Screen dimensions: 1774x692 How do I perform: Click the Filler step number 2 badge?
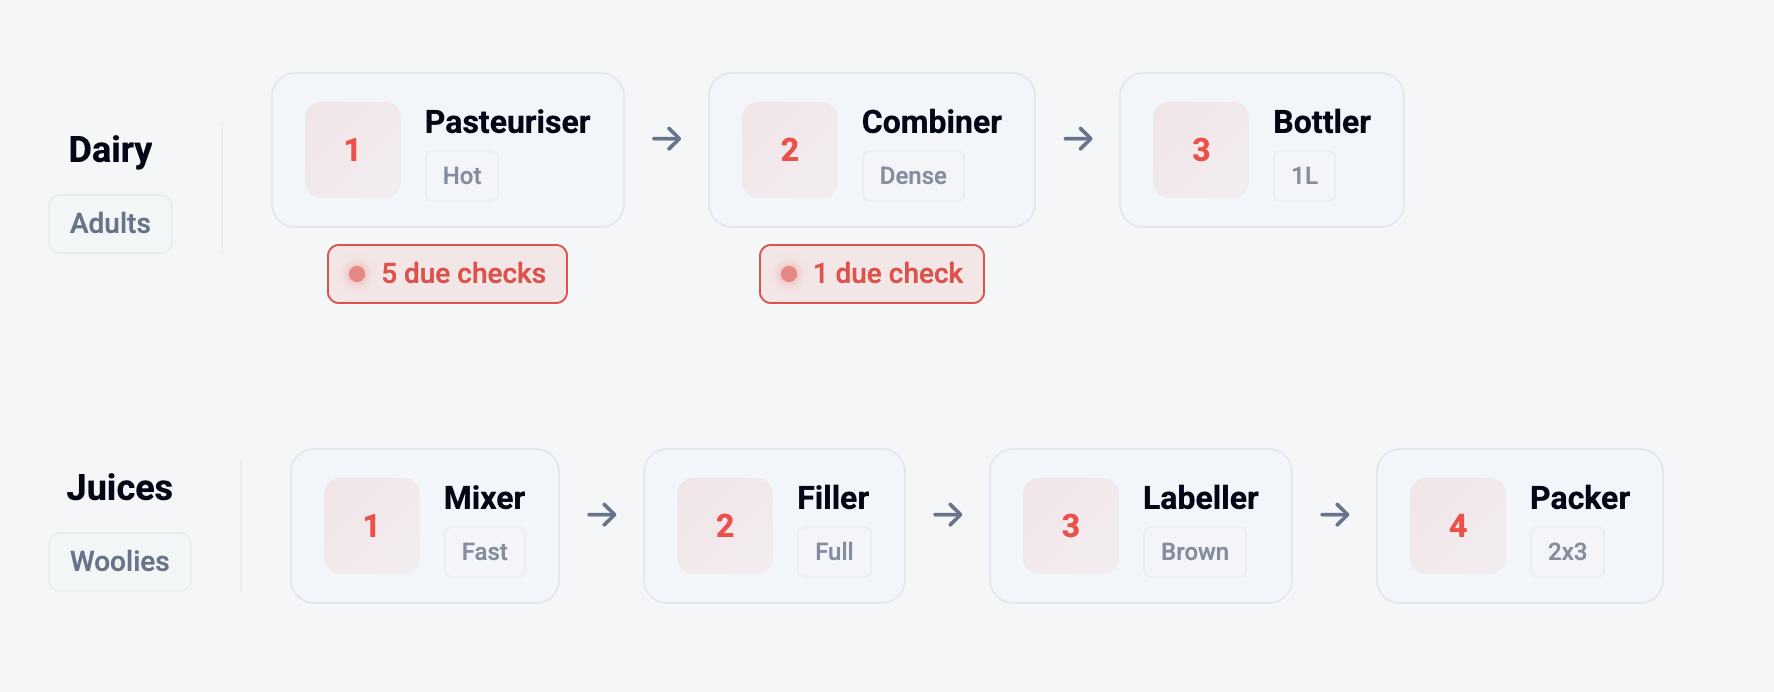pos(724,526)
